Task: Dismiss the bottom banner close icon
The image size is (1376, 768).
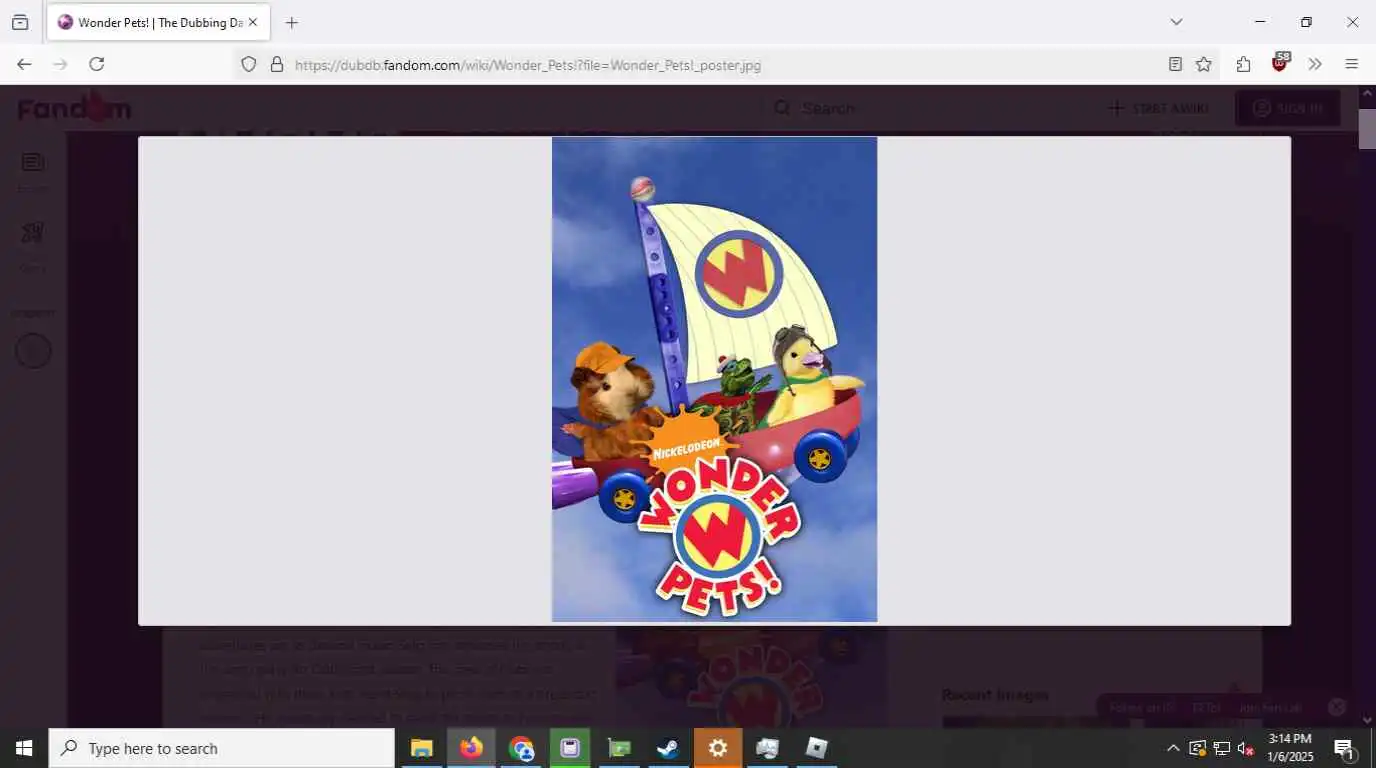Action: point(1336,707)
